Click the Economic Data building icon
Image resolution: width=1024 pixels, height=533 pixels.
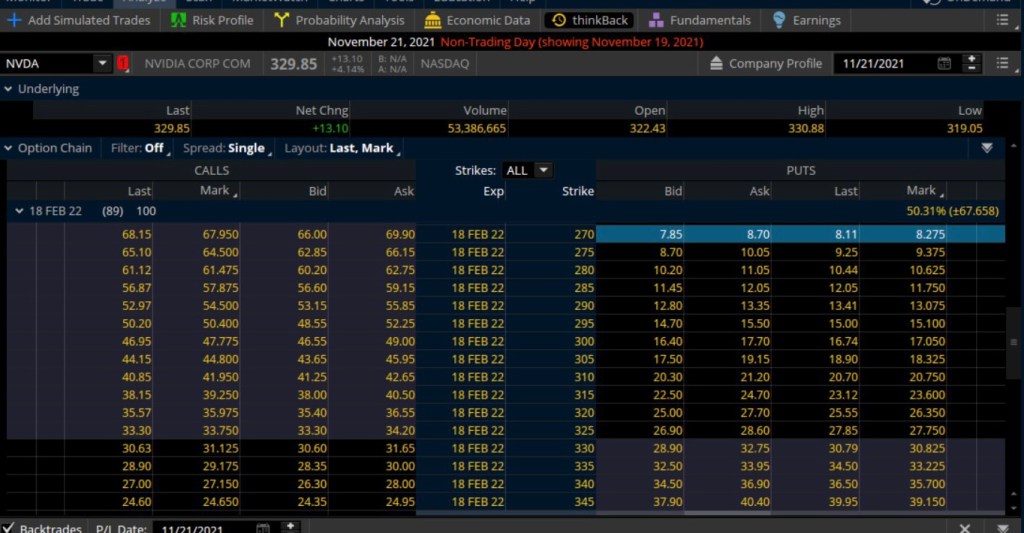(432, 20)
